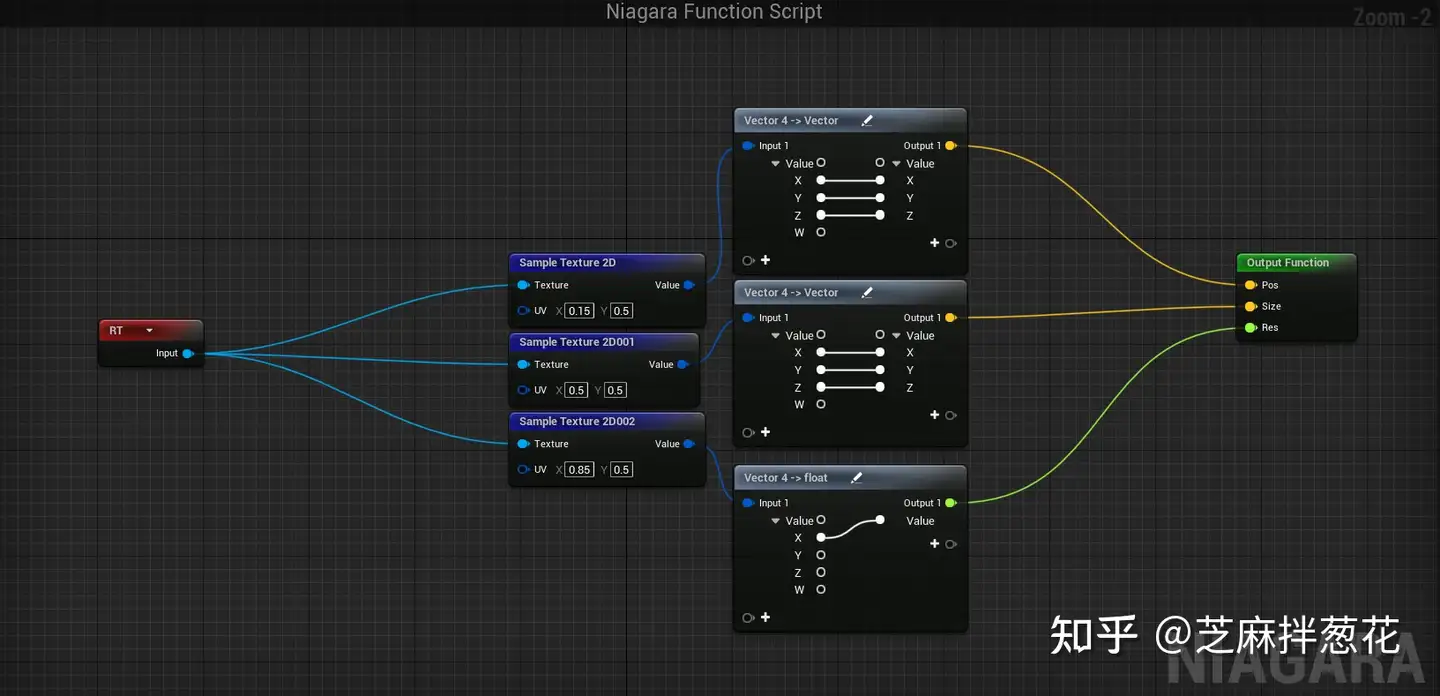
Task: Click the UV pin of Sample Texture 2D002
Action: pyautogui.click(x=523, y=470)
